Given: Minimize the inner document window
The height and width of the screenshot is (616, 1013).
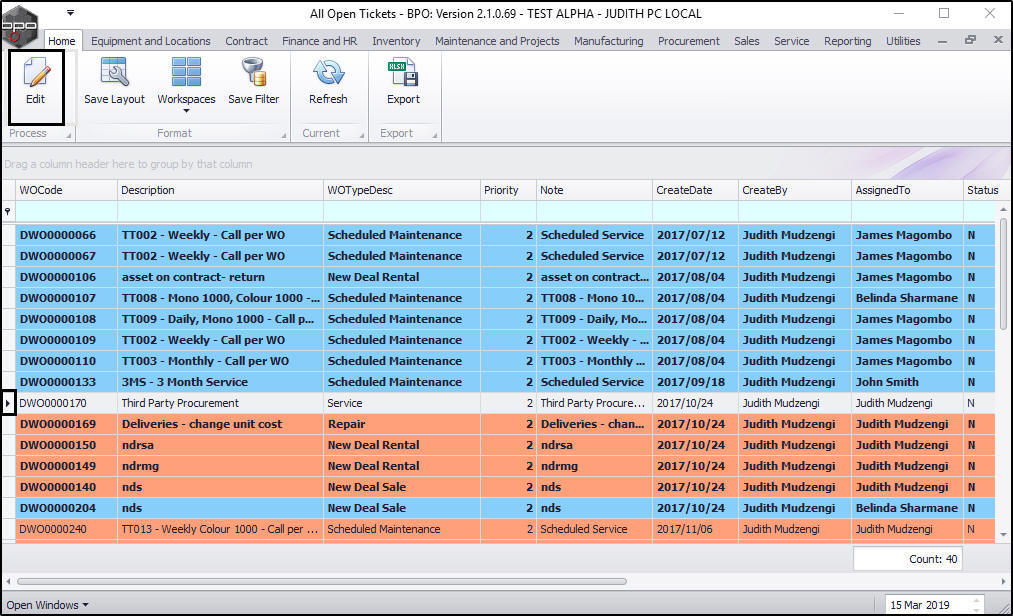Looking at the screenshot, I should point(943,41).
